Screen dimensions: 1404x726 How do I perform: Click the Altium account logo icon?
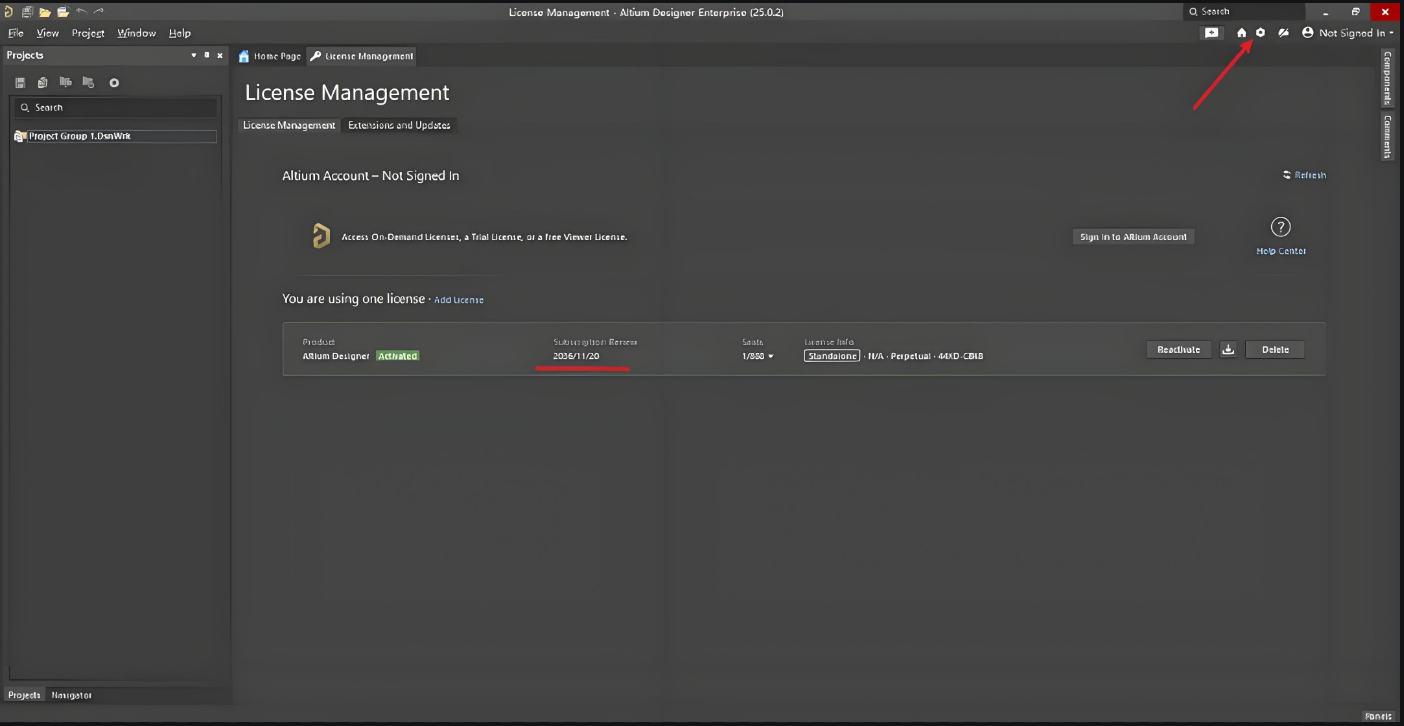pyautogui.click(x=321, y=236)
